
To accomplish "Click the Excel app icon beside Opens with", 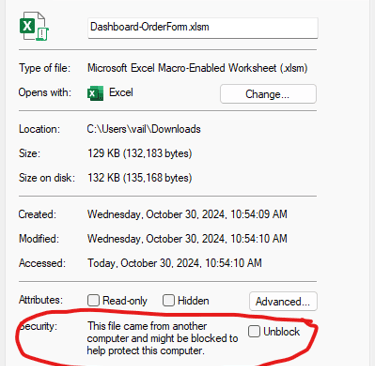I will click(x=95, y=93).
